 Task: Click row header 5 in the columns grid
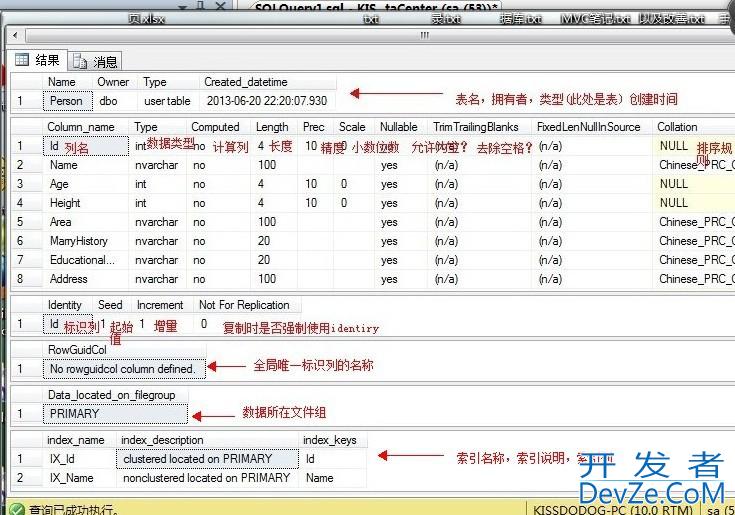pyautogui.click(x=26, y=222)
